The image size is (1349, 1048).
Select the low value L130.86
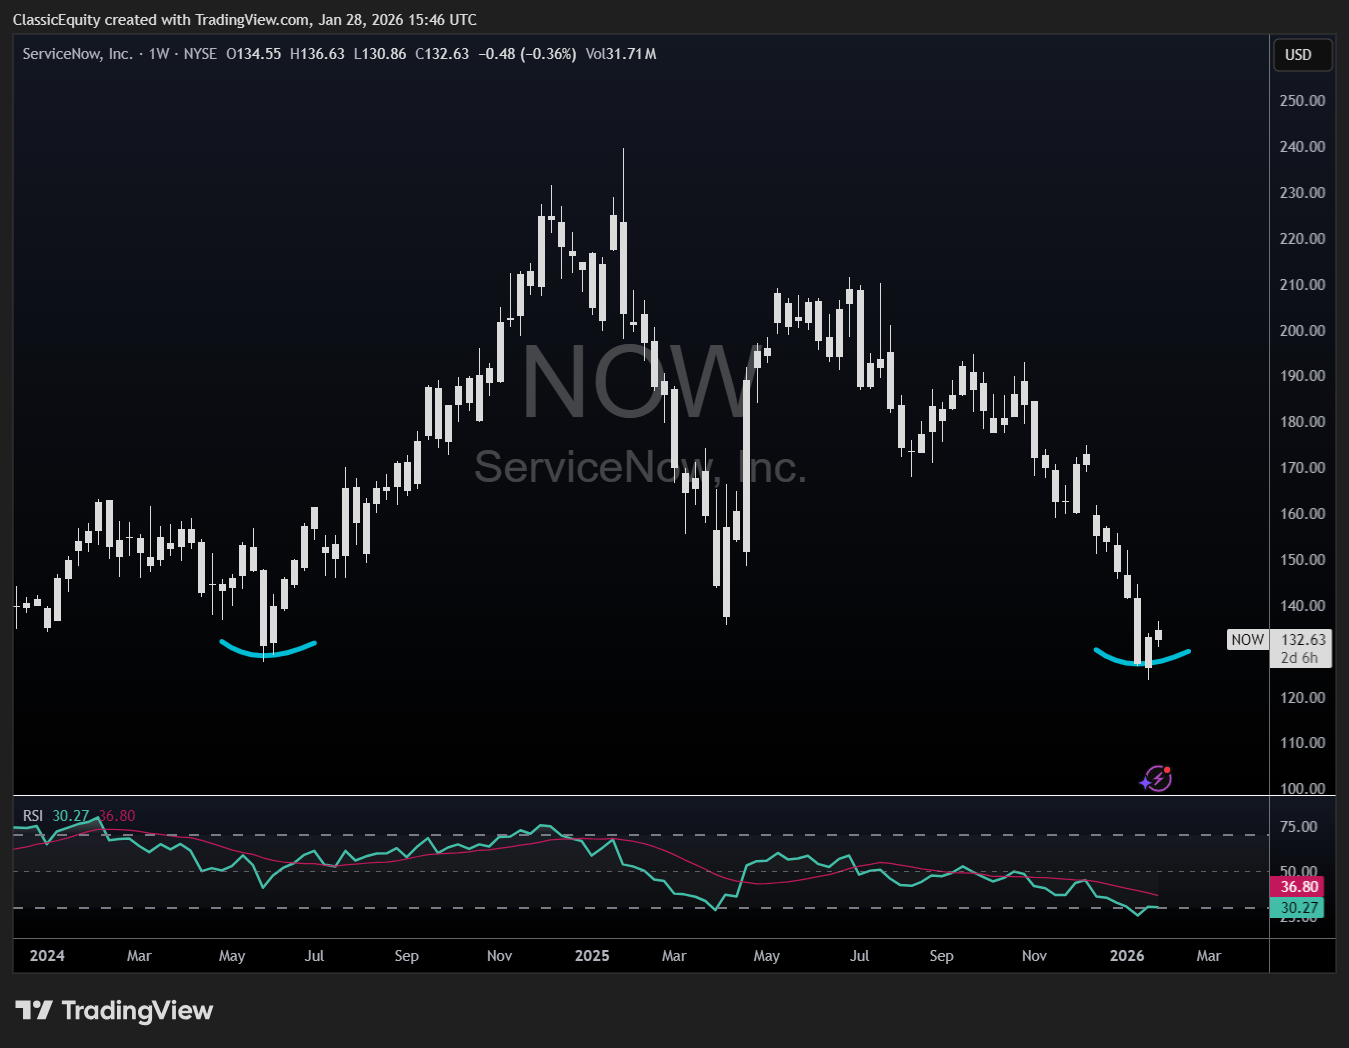coord(380,54)
